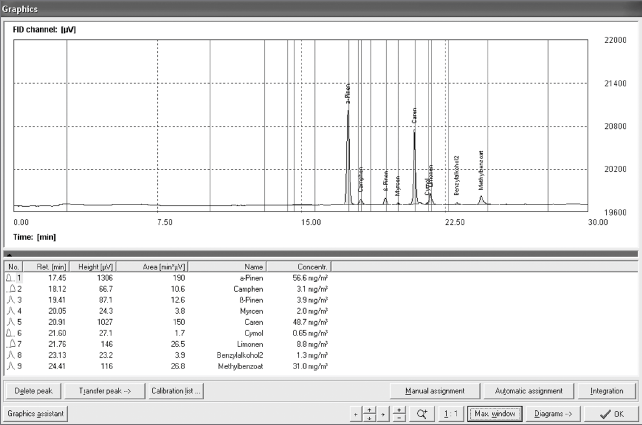Click the plus scale button
The width and height of the screenshot is (642, 425).
point(399,410)
